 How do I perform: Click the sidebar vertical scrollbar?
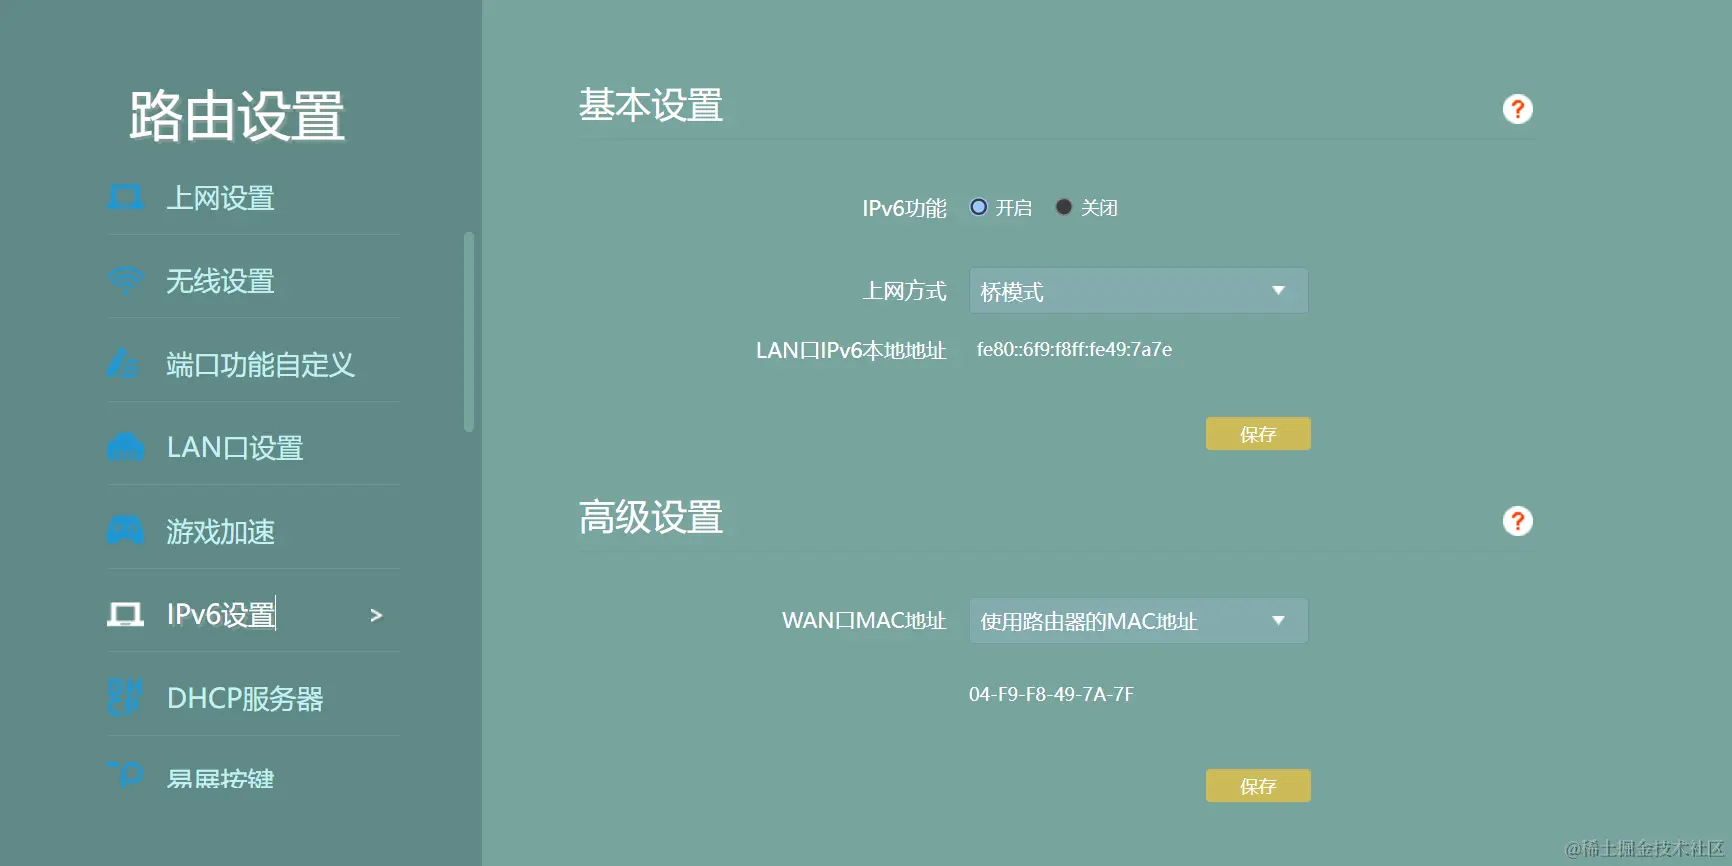coord(469,332)
